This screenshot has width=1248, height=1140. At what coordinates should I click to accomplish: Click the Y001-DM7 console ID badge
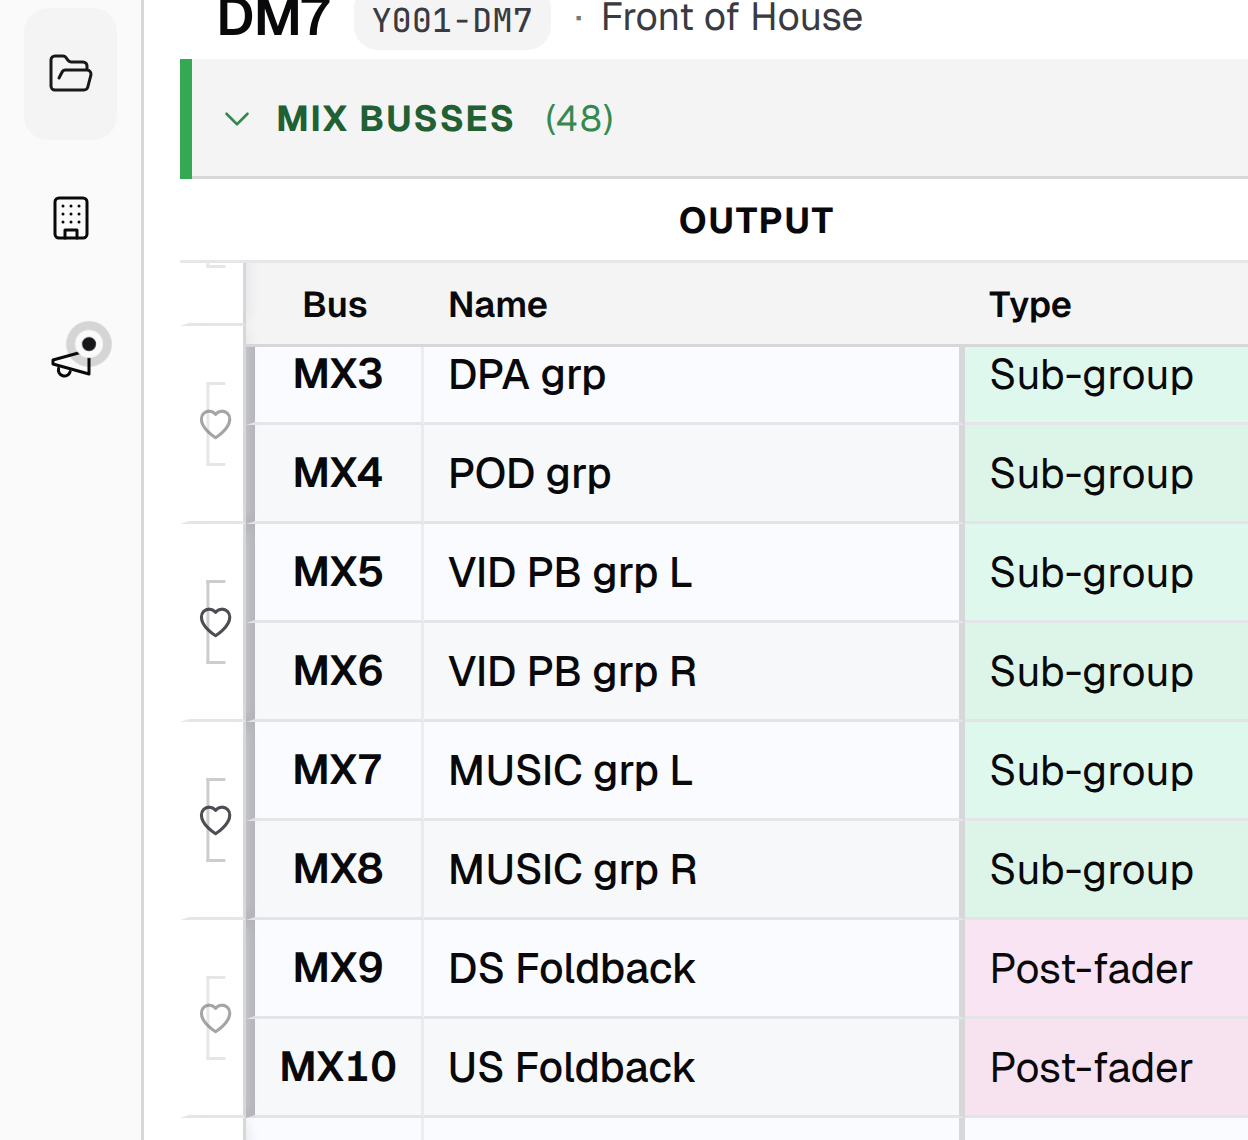pyautogui.click(x=452, y=20)
